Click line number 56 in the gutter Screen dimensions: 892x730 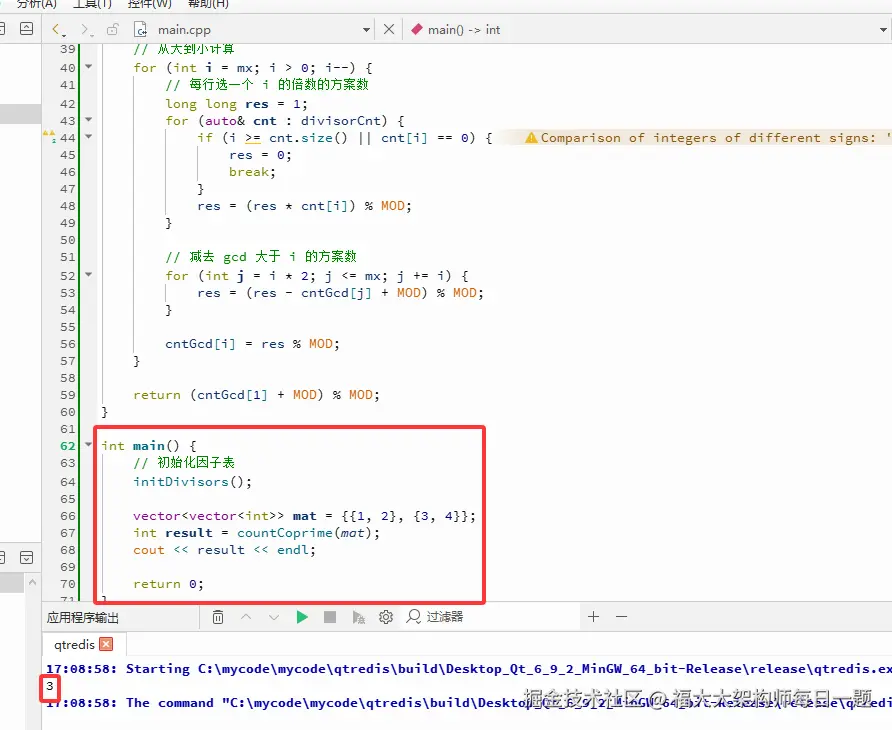68,344
